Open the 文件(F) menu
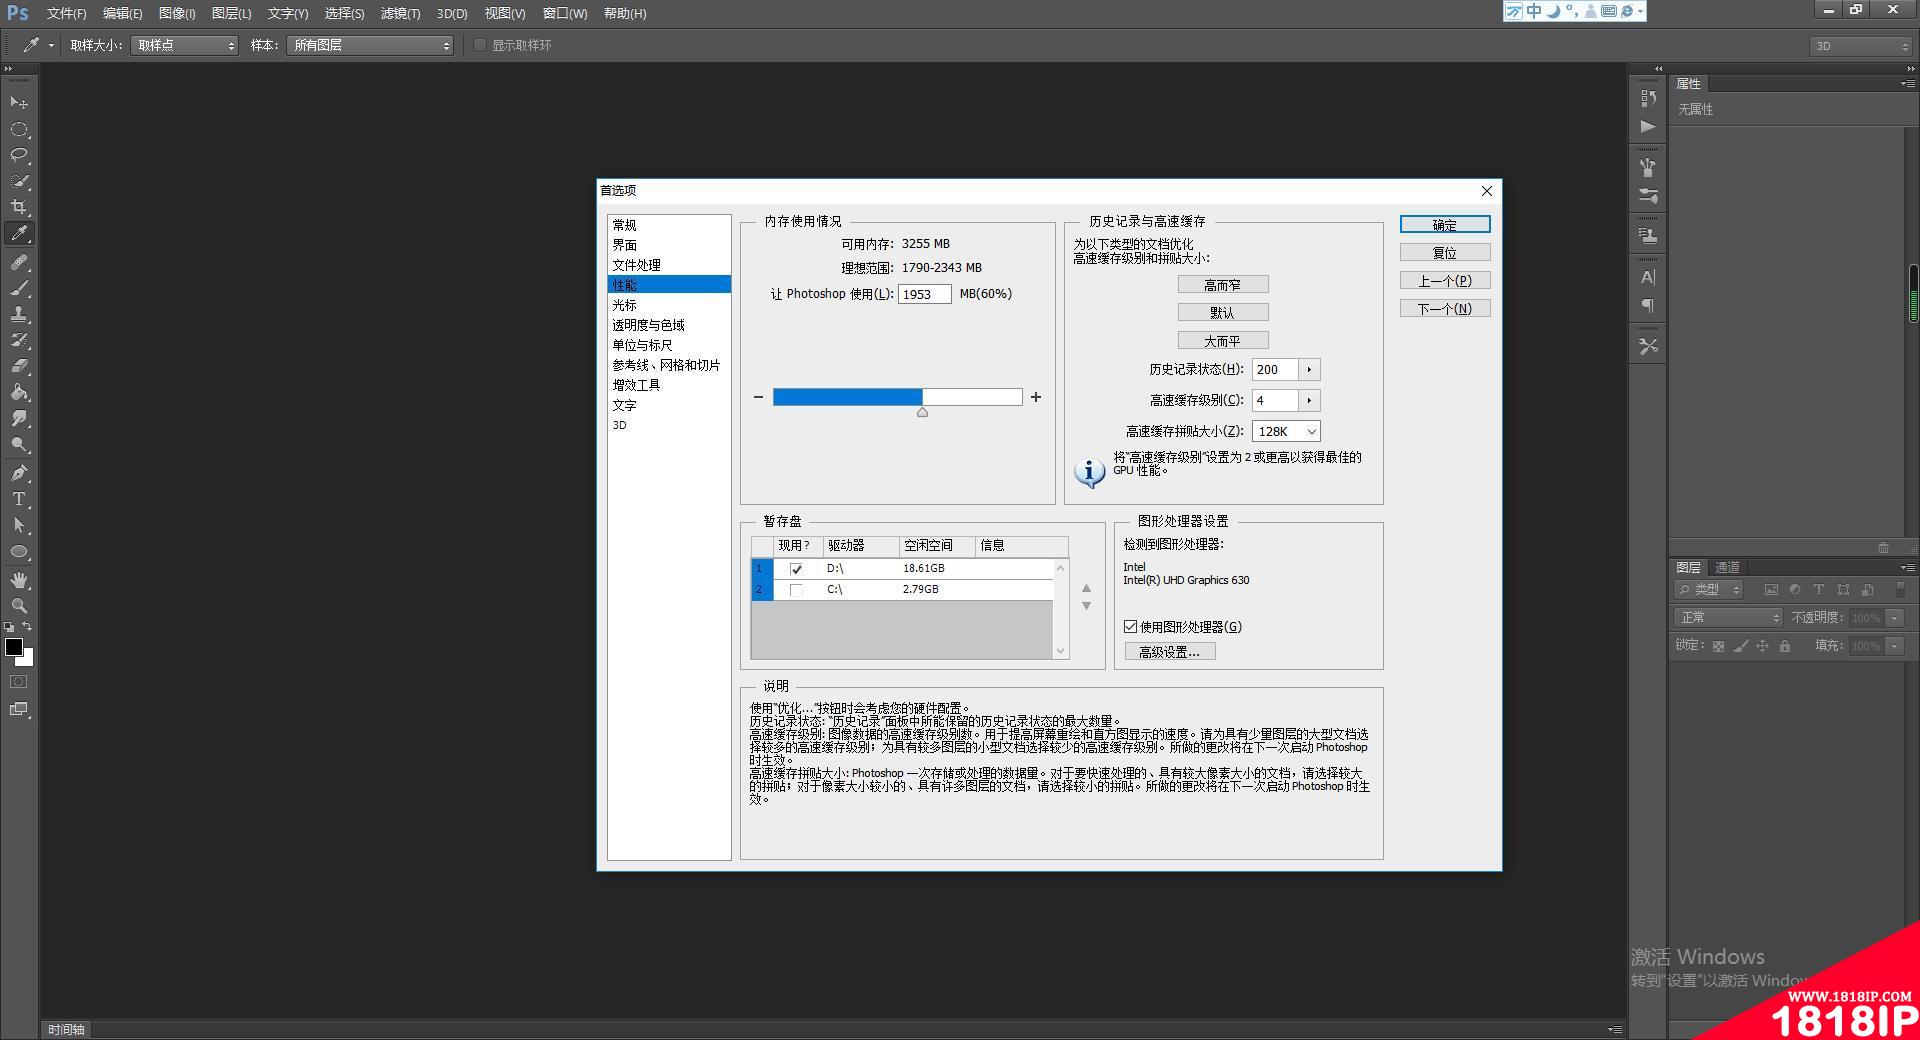The image size is (1920, 1040). tap(66, 13)
